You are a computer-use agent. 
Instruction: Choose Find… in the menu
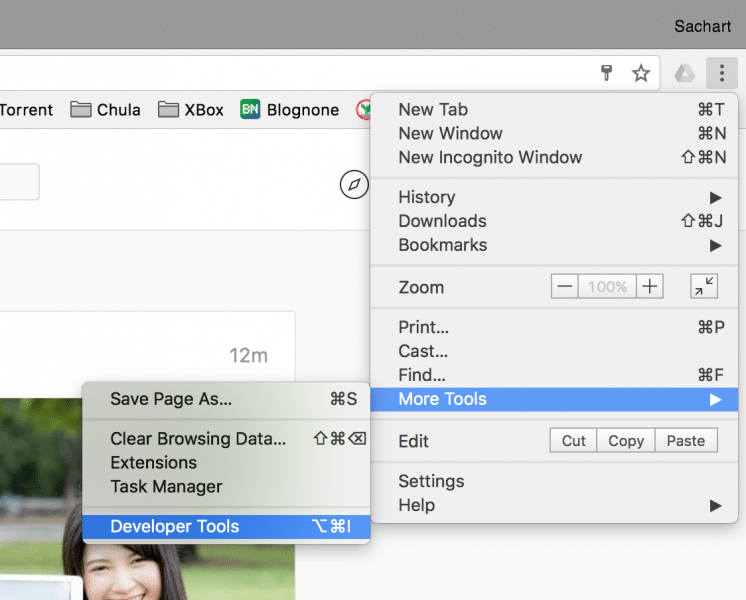(x=554, y=375)
